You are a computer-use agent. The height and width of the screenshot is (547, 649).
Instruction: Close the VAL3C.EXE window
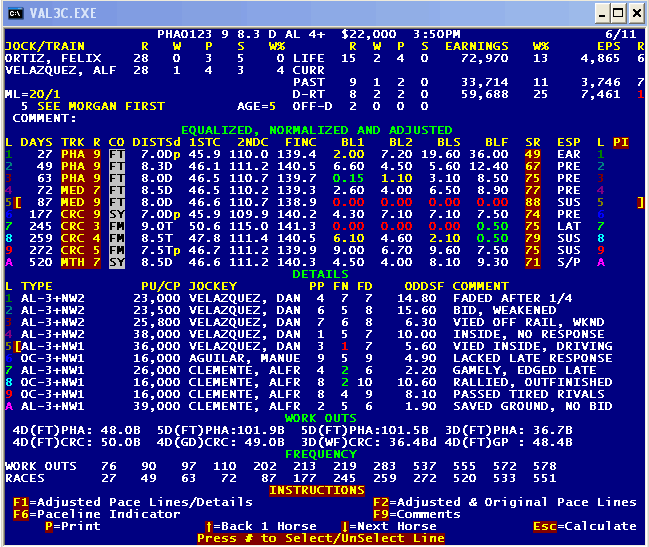coord(637,14)
